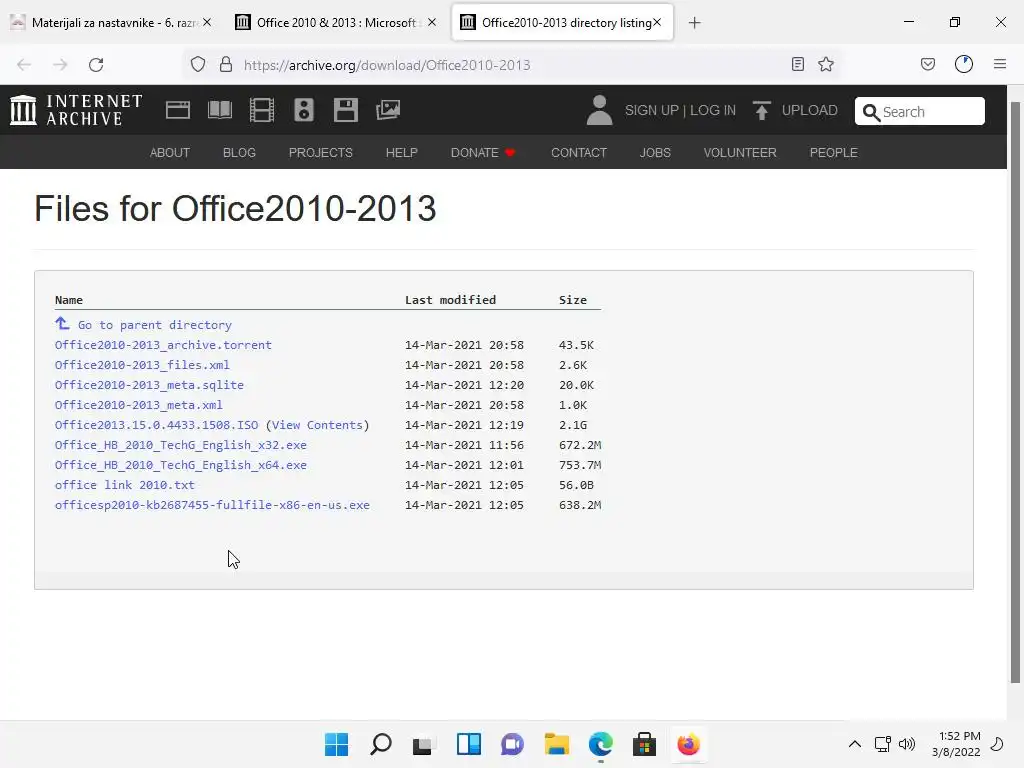The image size is (1024, 768).
Task: Open the Software floppy disk icon
Action: [345, 110]
